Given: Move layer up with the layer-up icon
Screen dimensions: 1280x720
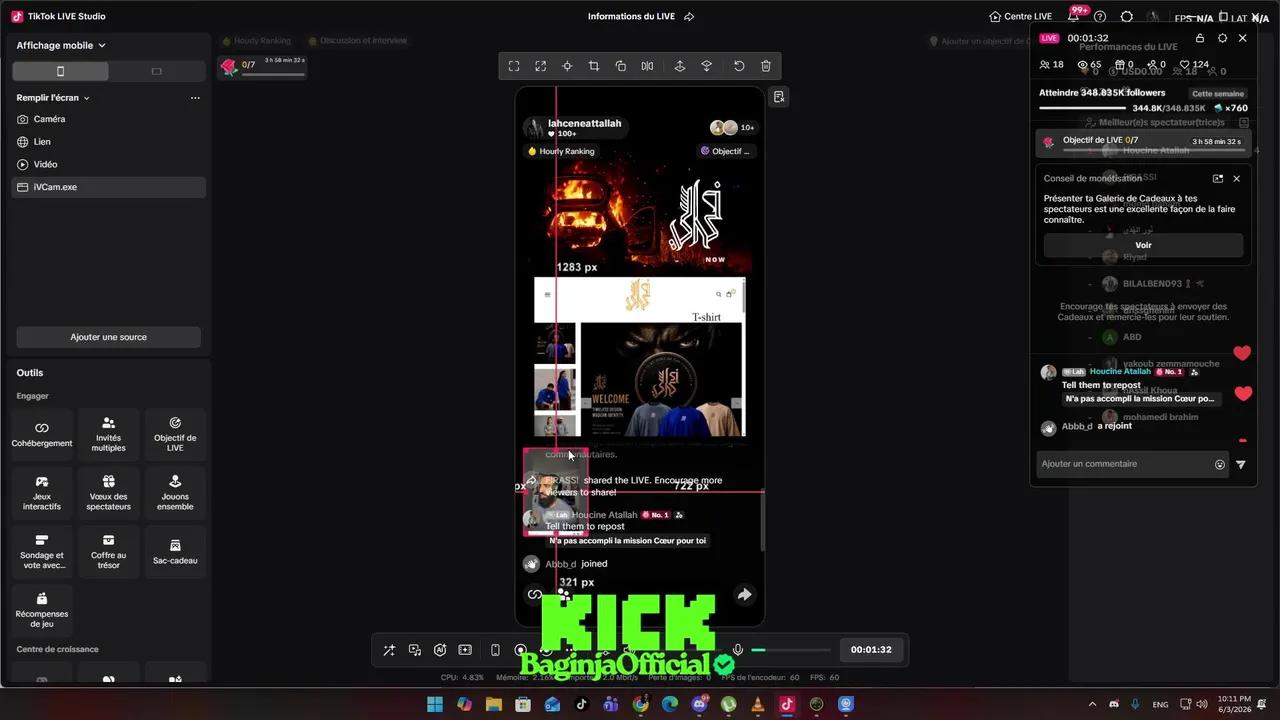Looking at the screenshot, I should tap(680, 66).
